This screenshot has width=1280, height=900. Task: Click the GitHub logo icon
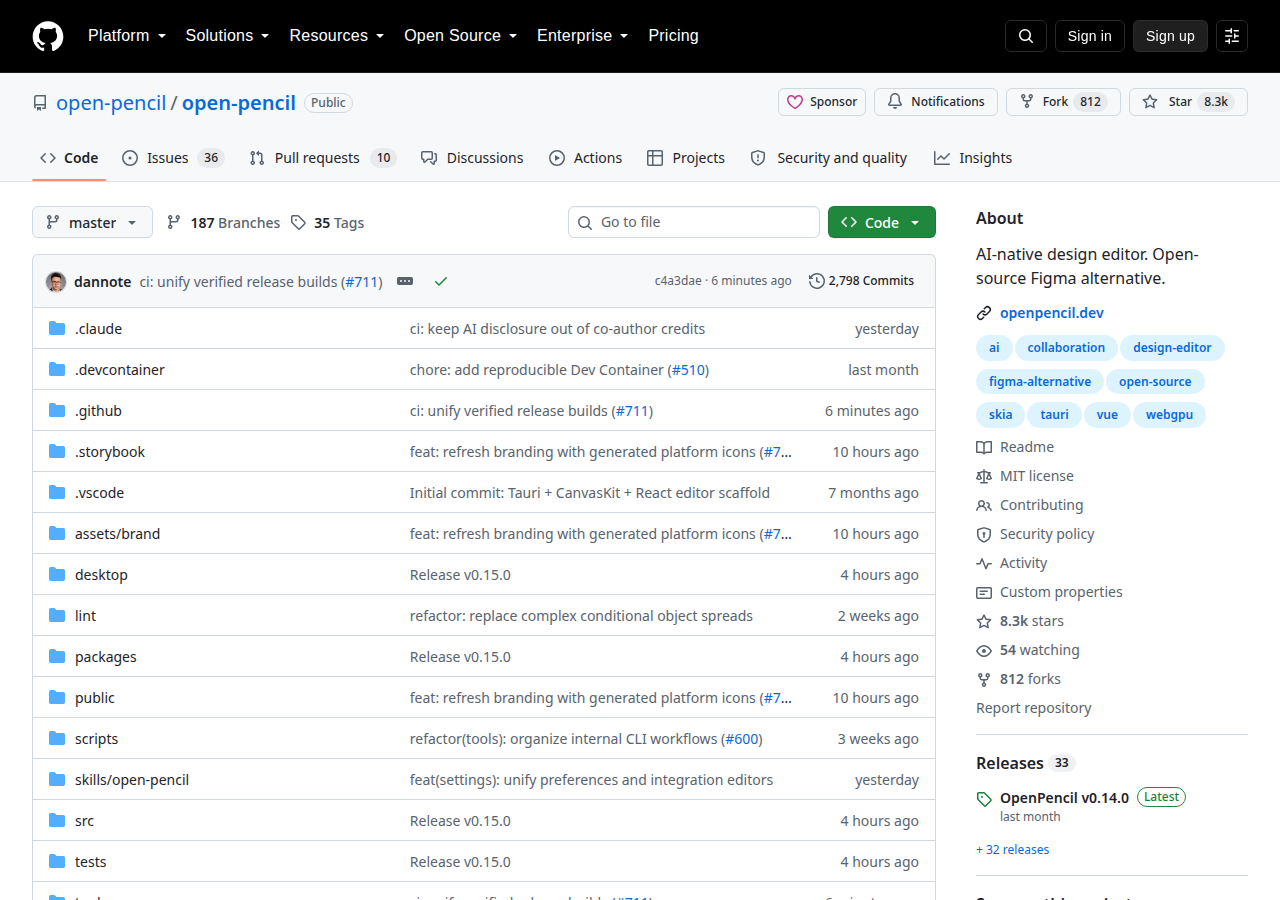coord(48,36)
